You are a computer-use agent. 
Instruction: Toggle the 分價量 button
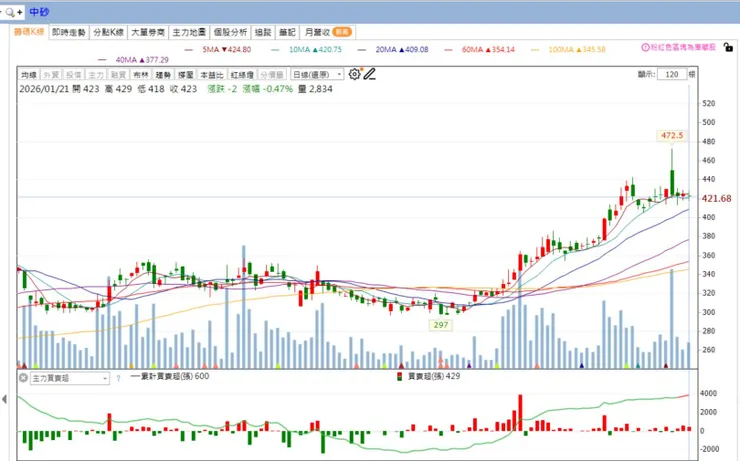click(x=272, y=75)
